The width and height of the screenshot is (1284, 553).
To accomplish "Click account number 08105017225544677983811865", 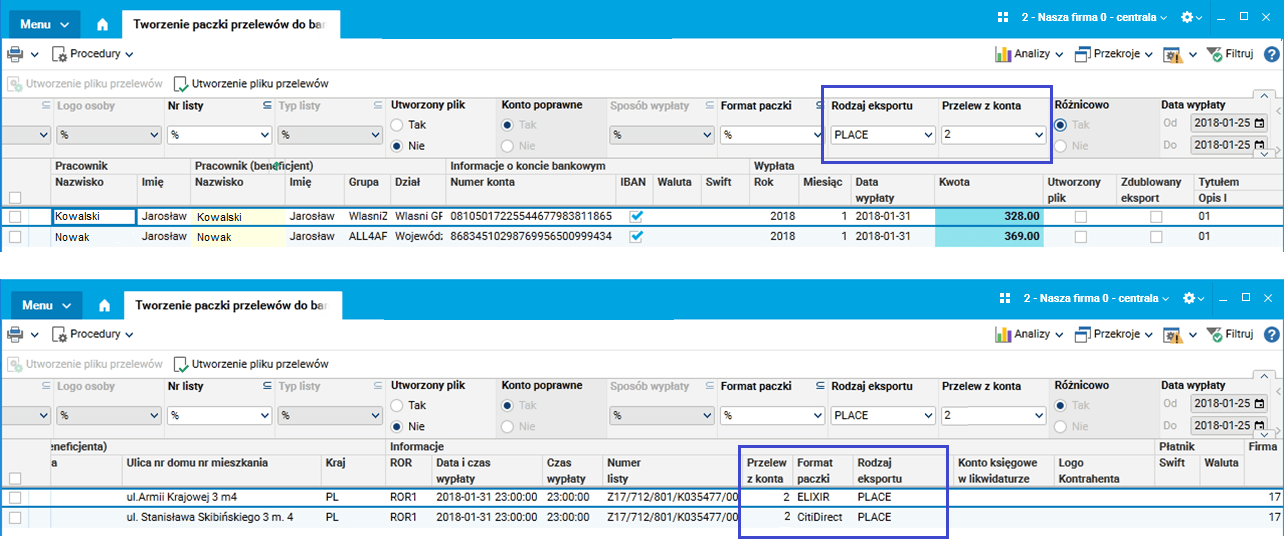I will [x=532, y=216].
